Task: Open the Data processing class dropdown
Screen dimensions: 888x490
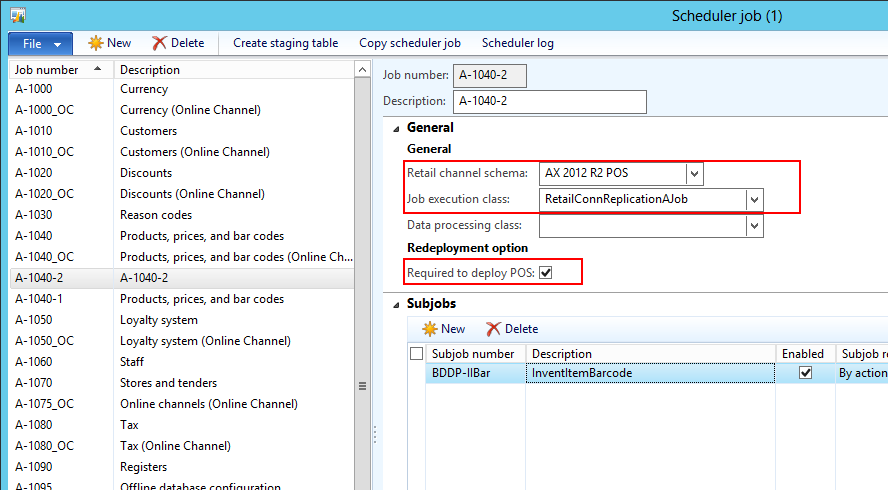Action: (755, 226)
